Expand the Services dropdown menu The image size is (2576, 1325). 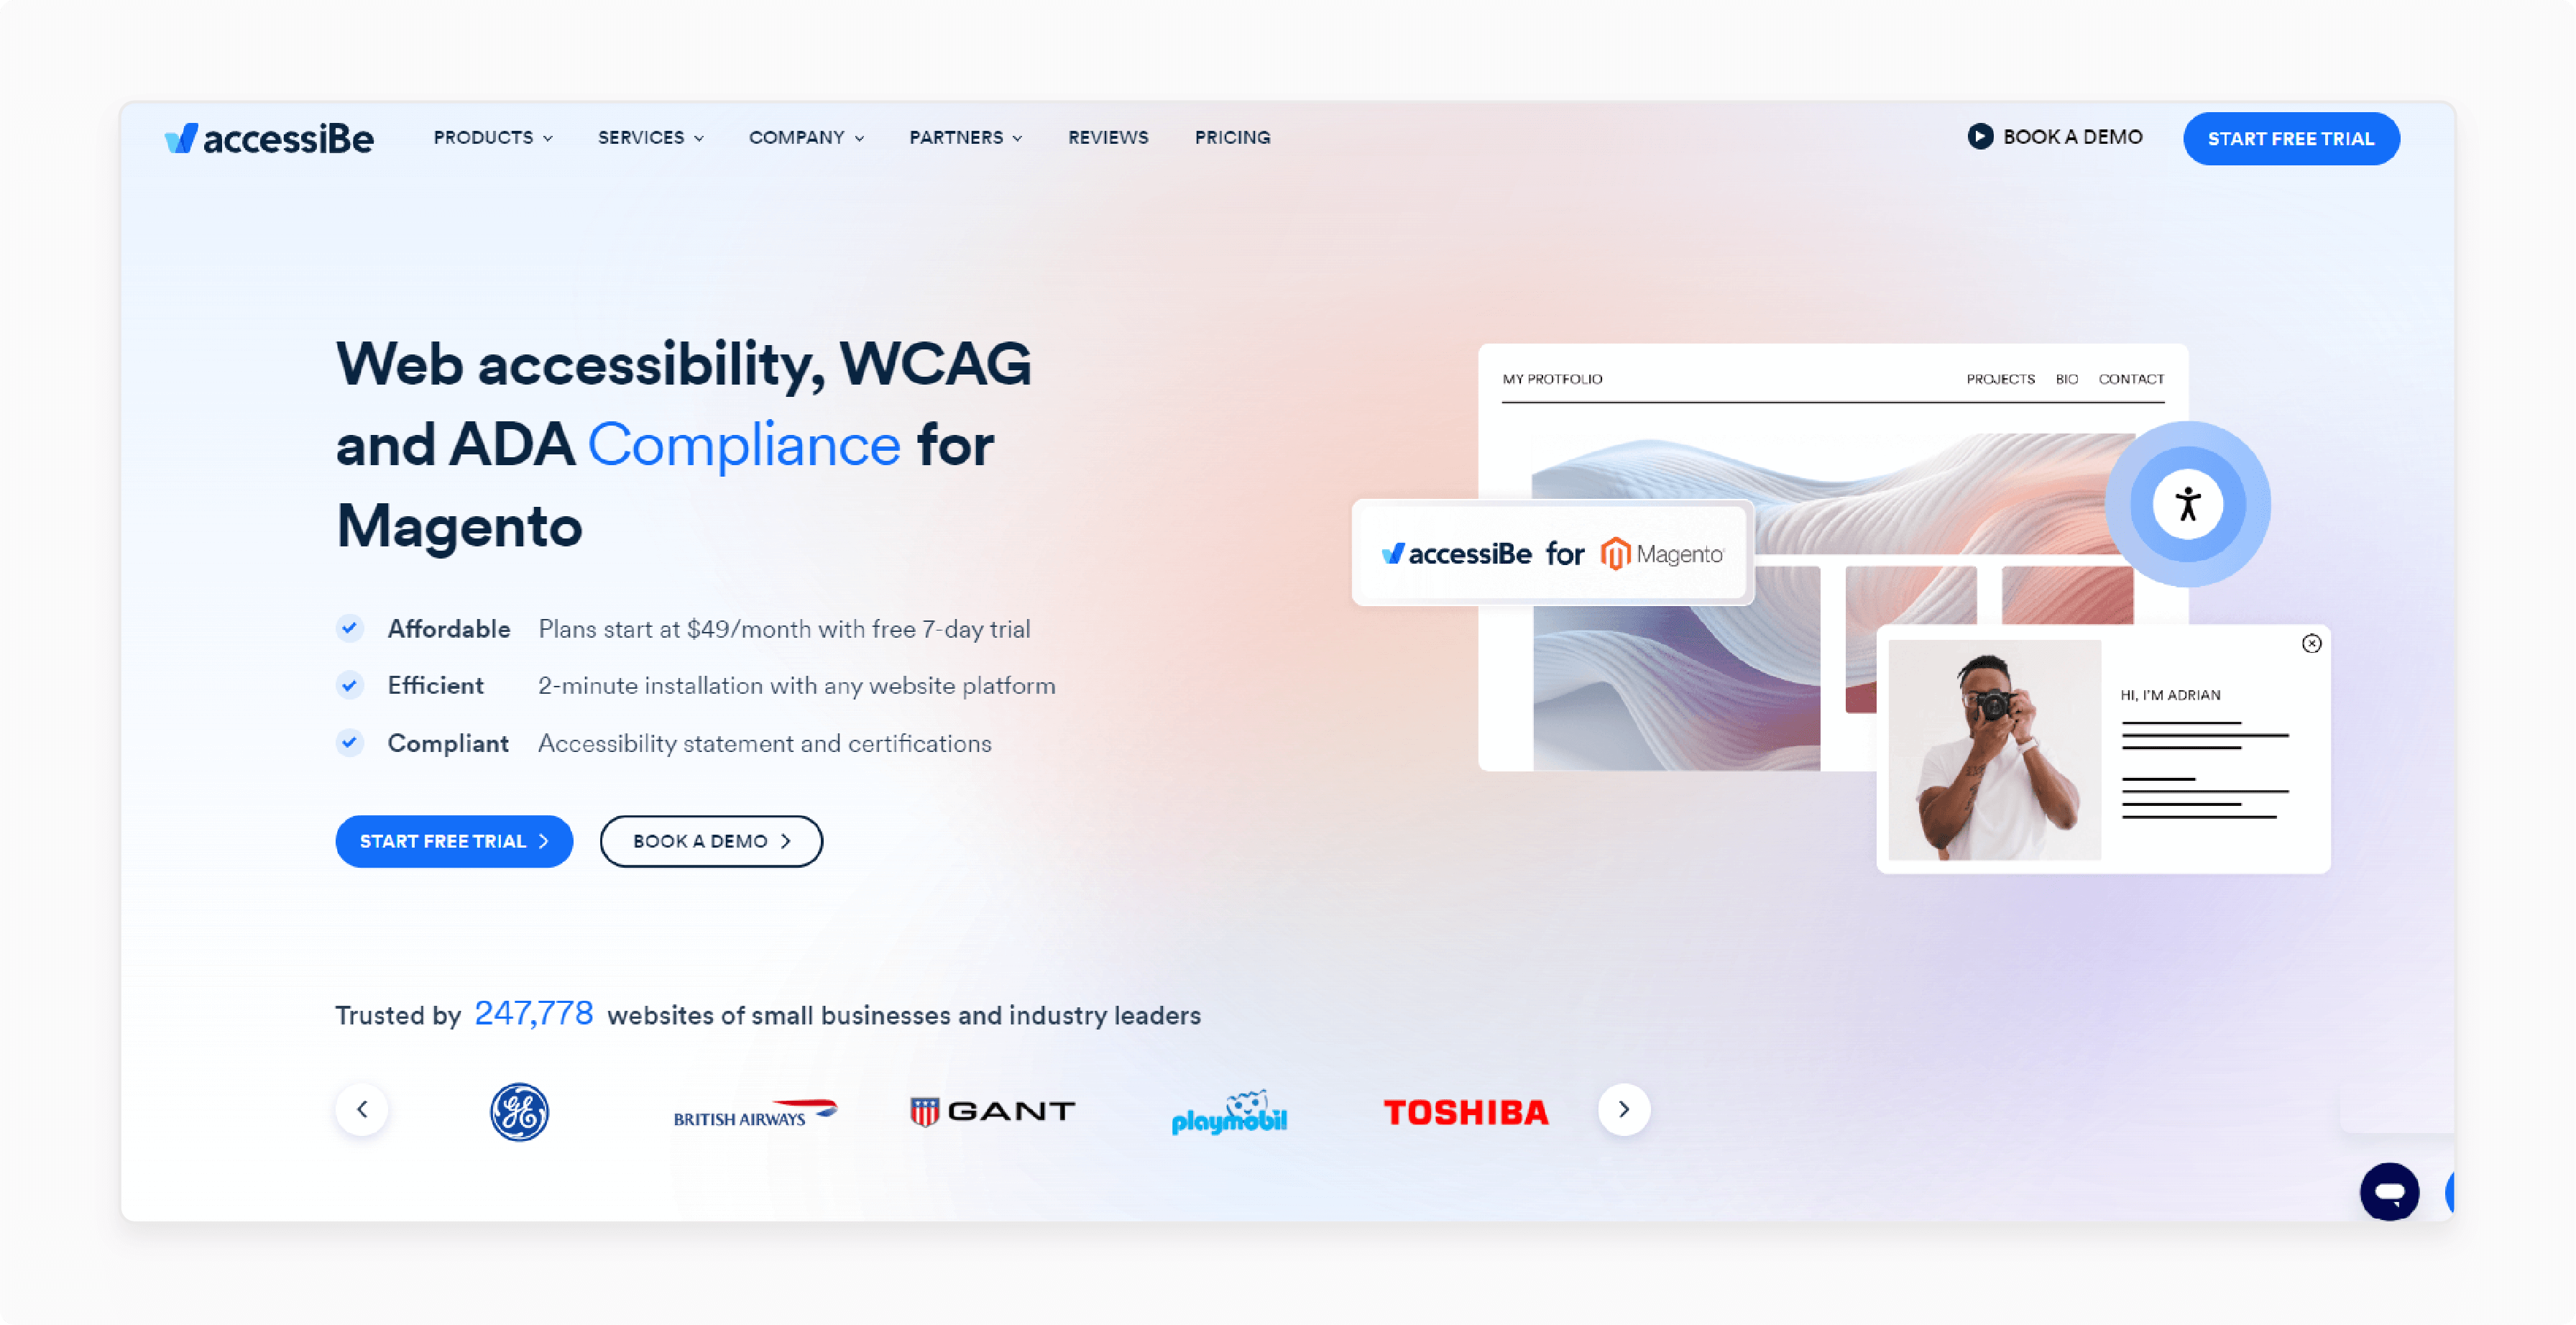(x=648, y=137)
